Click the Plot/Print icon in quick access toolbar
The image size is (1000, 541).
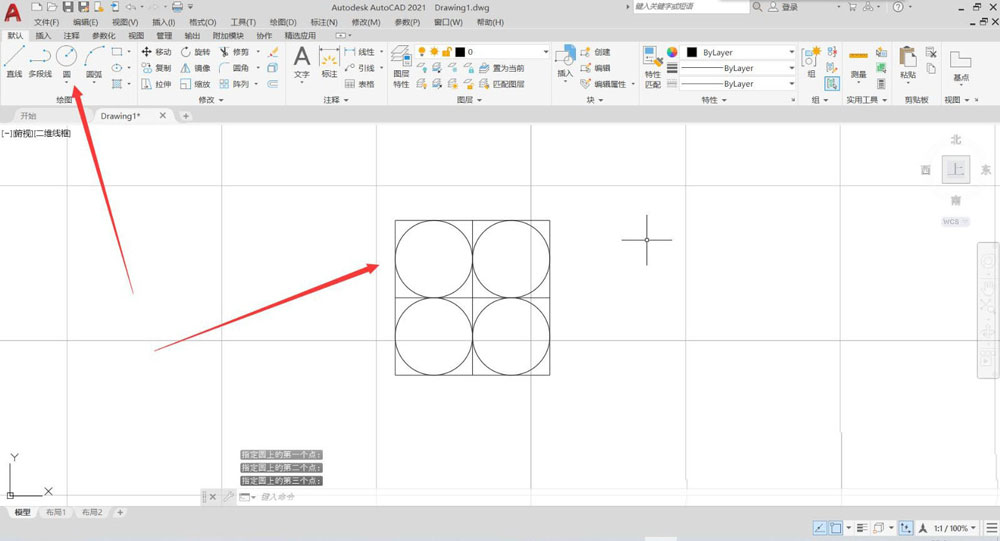pyautogui.click(x=177, y=7)
